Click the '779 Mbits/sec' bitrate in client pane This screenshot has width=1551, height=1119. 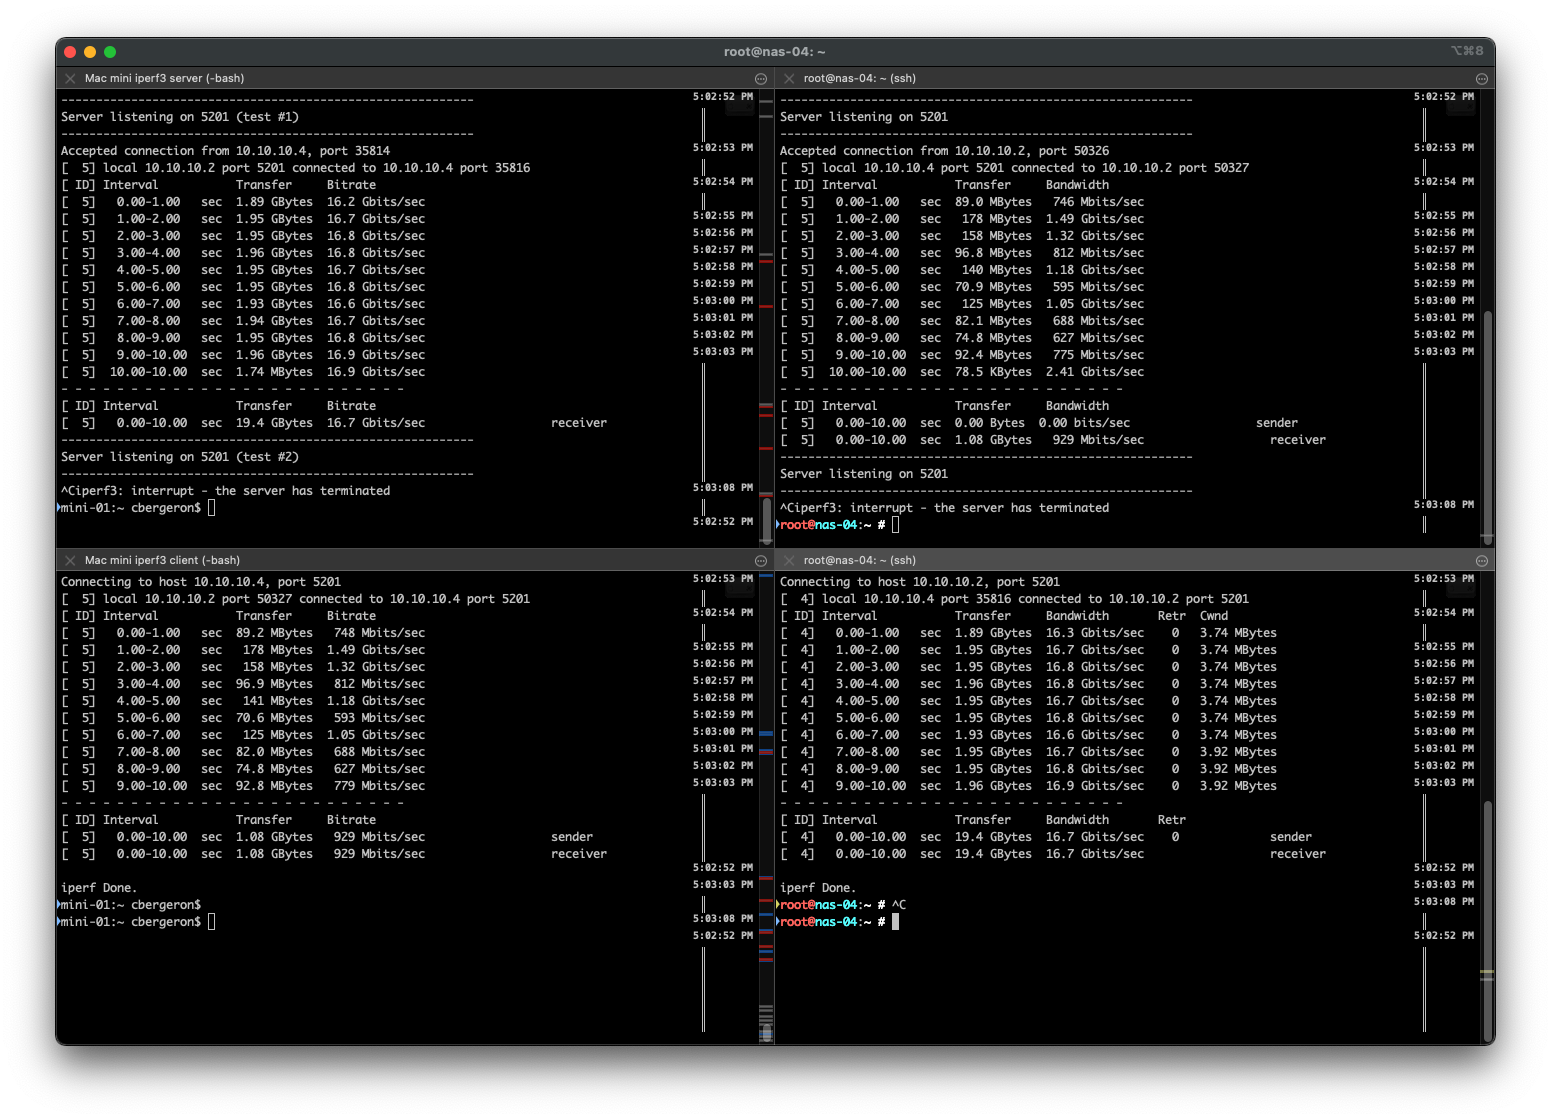tap(380, 786)
